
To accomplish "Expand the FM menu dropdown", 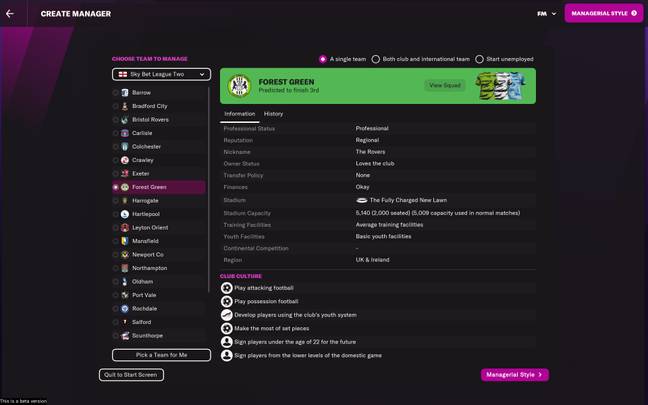I will pyautogui.click(x=547, y=14).
